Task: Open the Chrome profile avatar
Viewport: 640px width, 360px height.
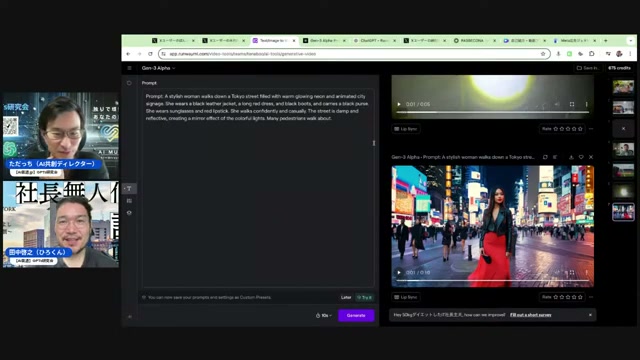Action: click(x=619, y=54)
